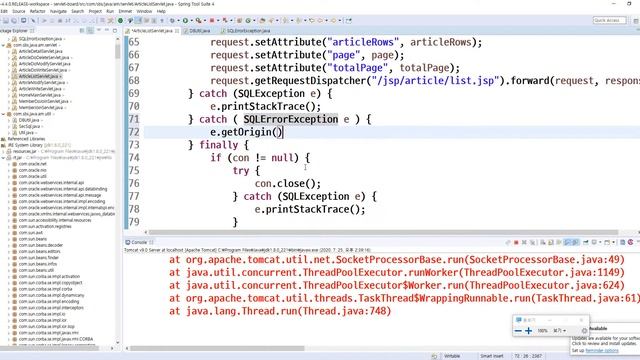Screen dimensions: 640x360
Task: Open the Navigate menu
Action: coord(58,11)
